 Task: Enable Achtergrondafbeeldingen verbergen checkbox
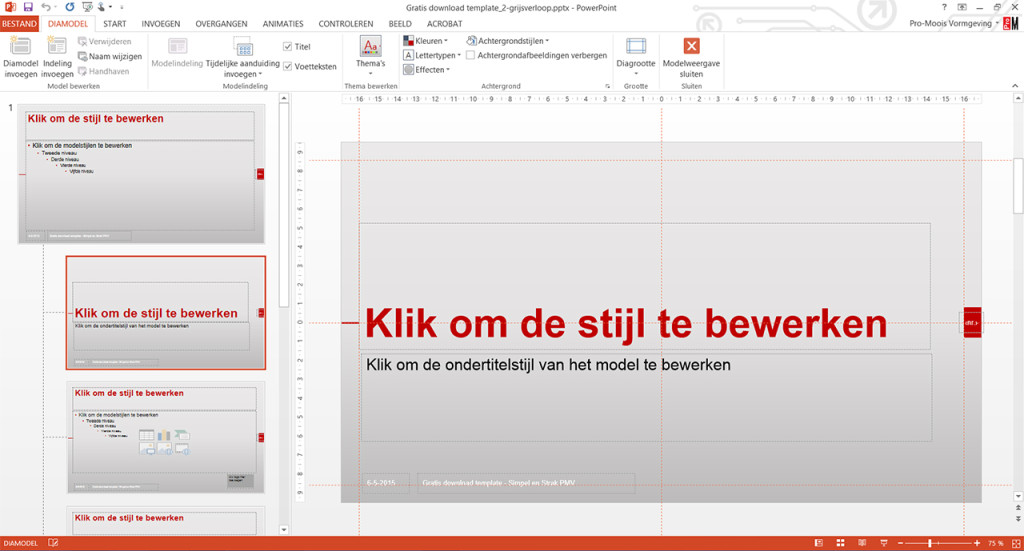click(x=470, y=56)
